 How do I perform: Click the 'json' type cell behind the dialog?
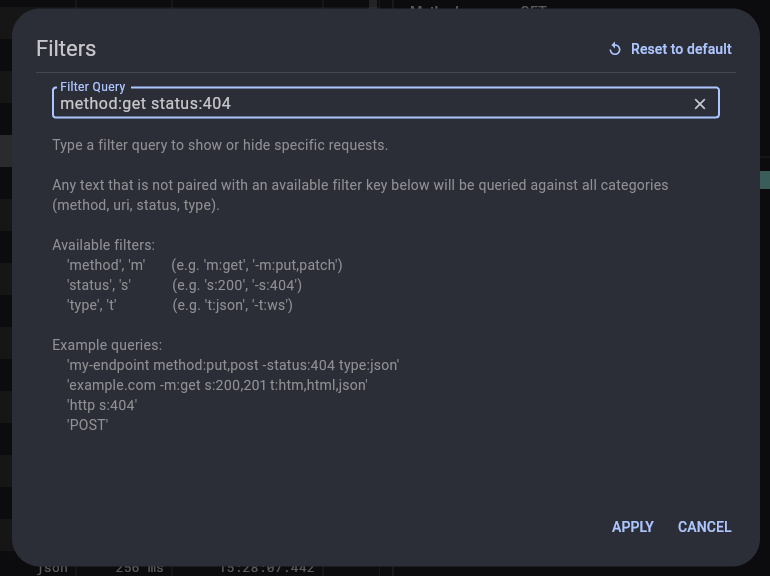coord(52,568)
